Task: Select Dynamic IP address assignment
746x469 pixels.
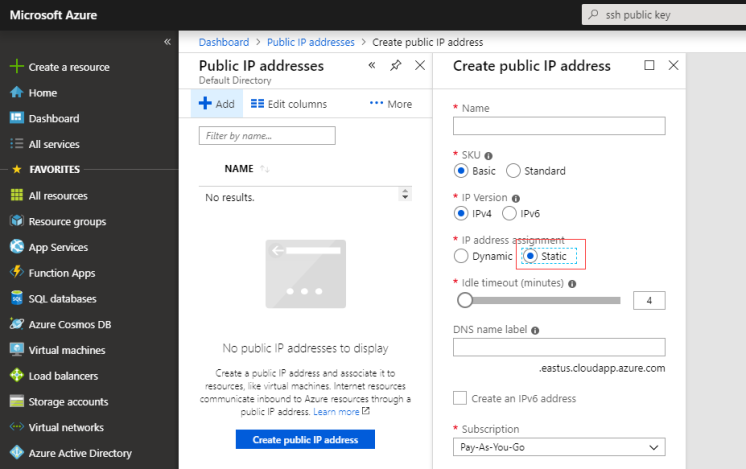Action: [461, 256]
